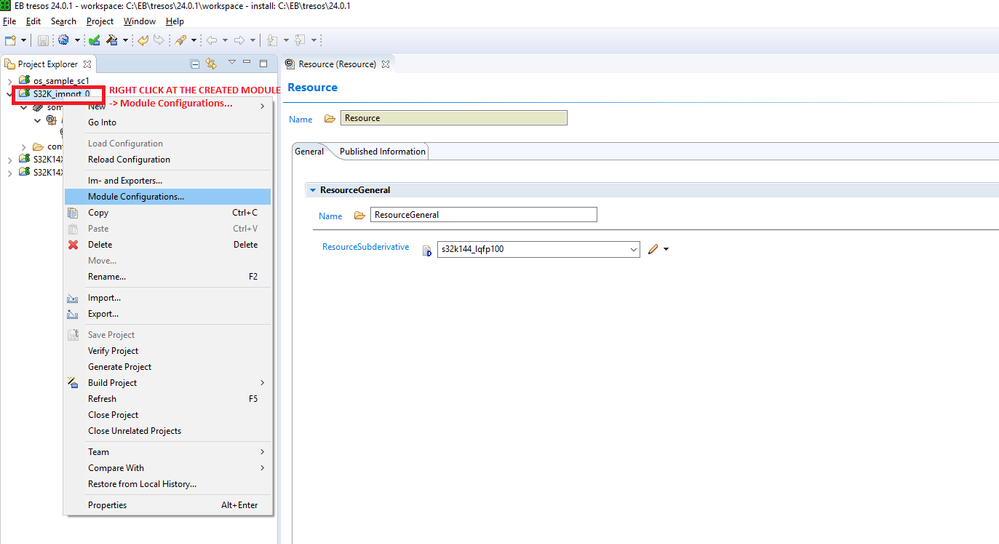Select the os_sample_sc1 project row

click(61, 81)
